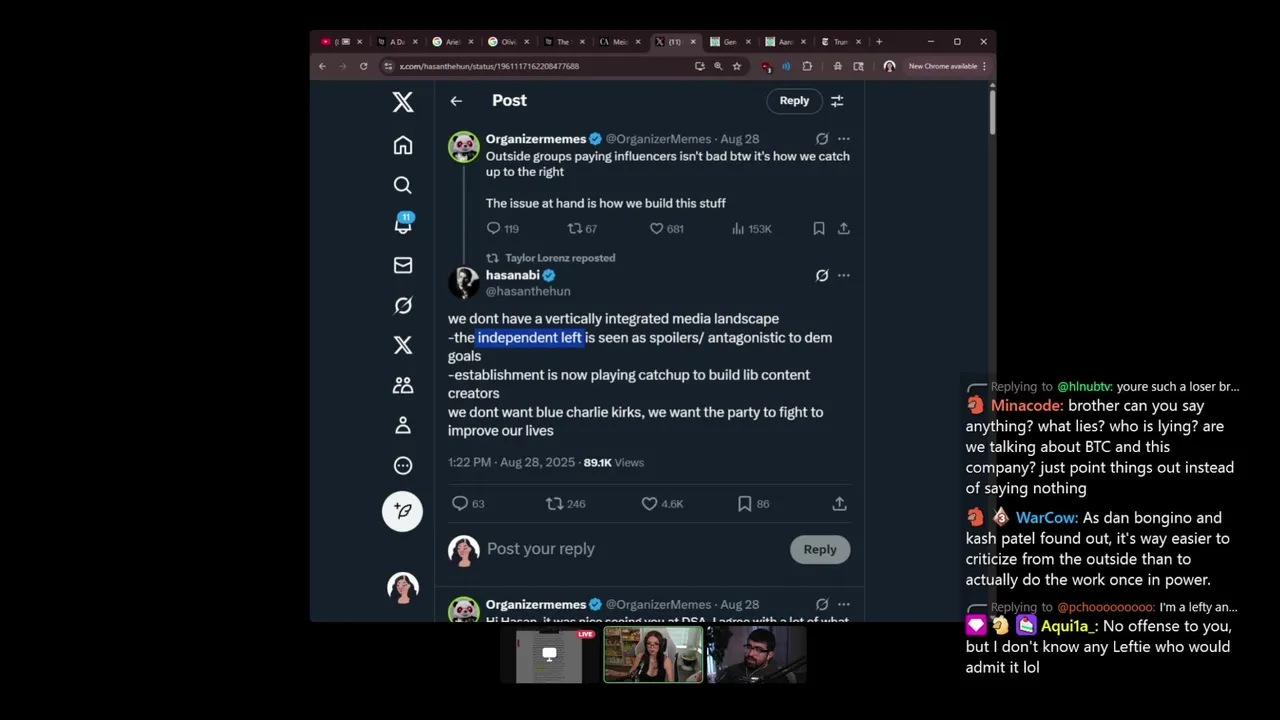Repost Organizermemes post with 67 reposts
This screenshot has width=1280, height=720.
582,229
